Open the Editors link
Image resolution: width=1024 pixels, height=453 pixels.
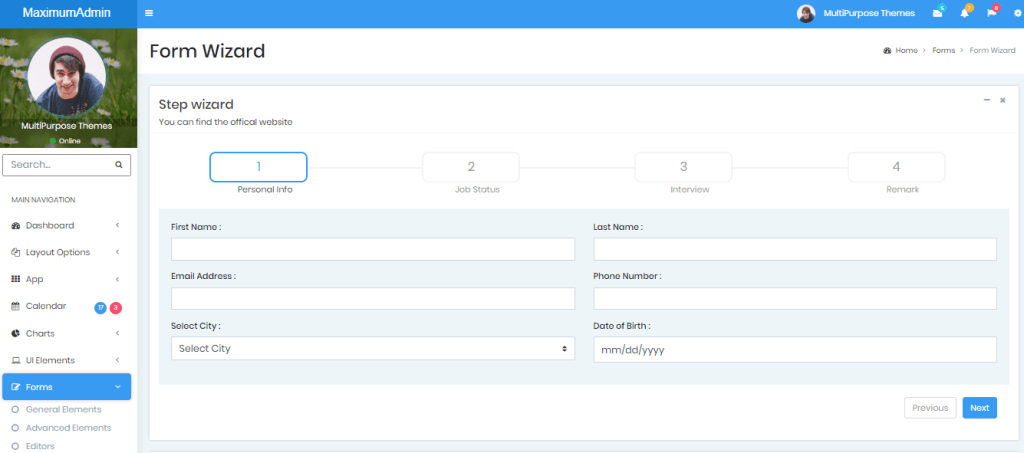point(40,446)
